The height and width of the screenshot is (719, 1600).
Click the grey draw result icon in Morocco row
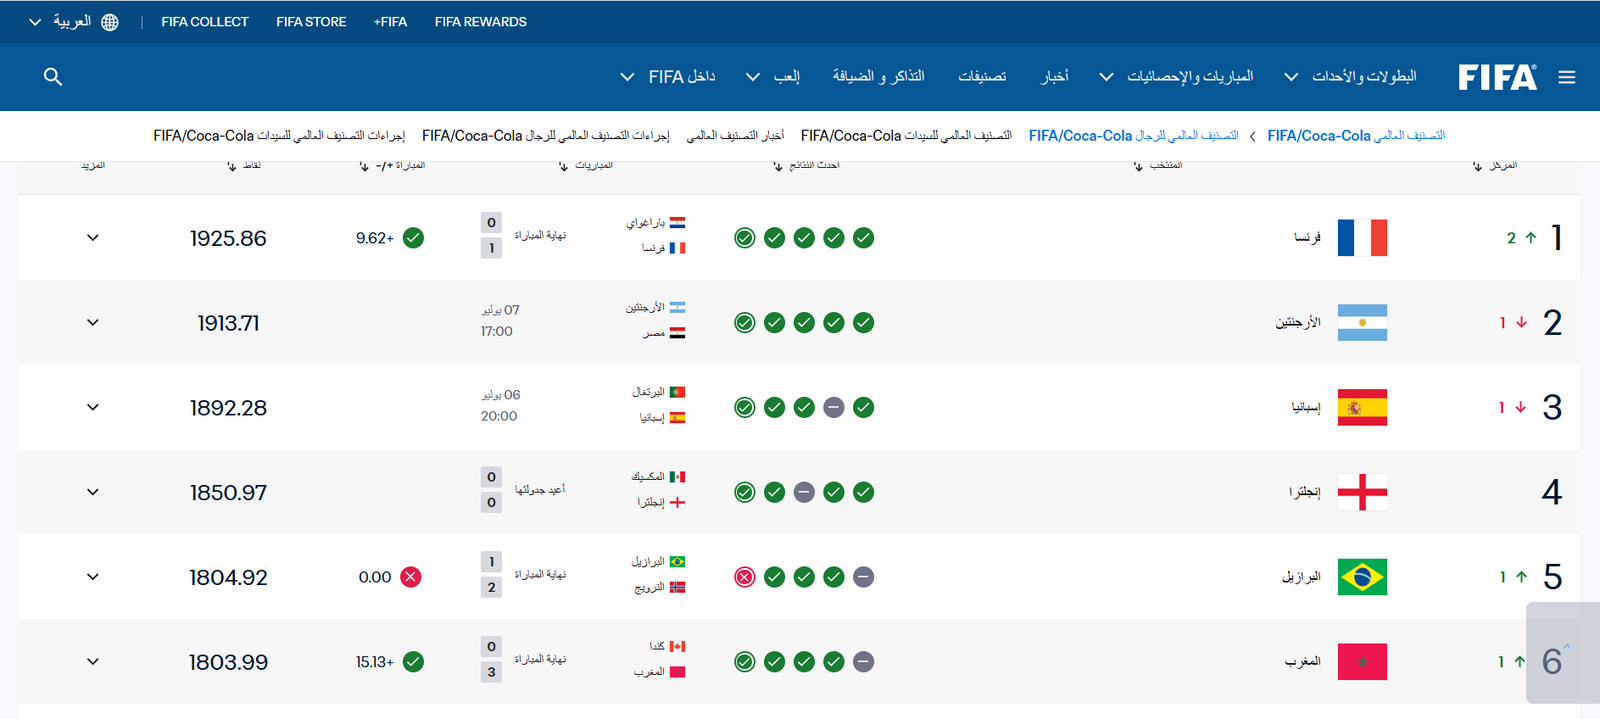coord(864,662)
